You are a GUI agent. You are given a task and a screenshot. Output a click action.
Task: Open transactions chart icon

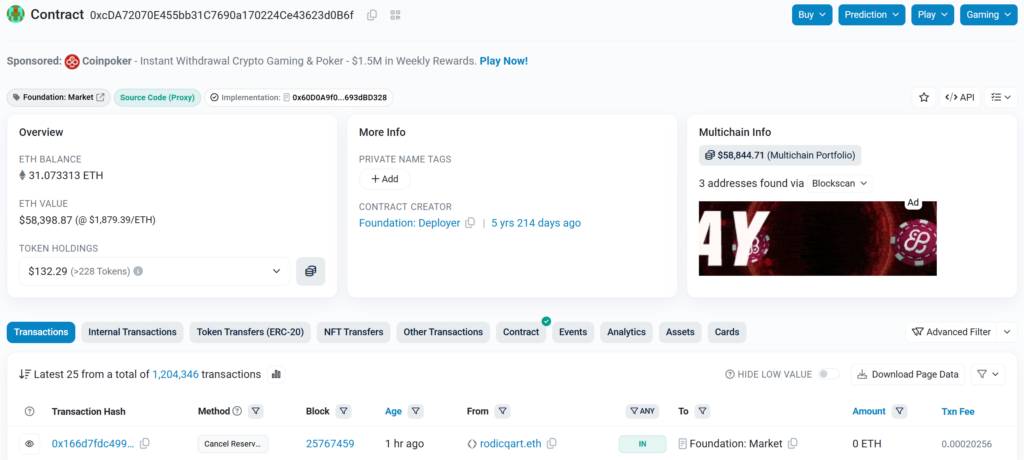[276, 374]
